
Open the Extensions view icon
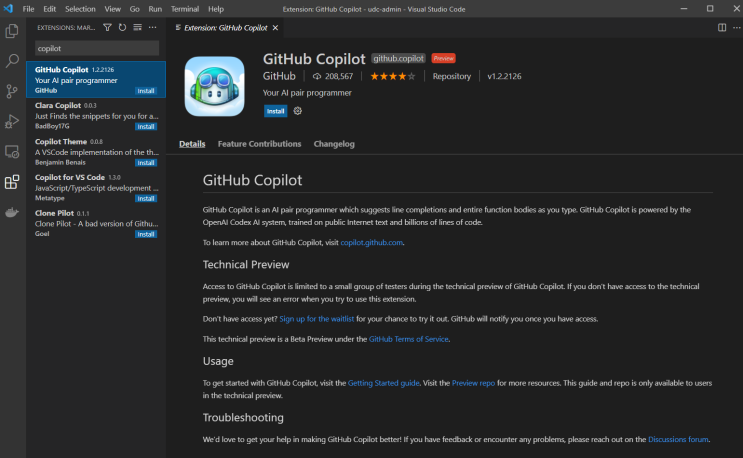(12, 182)
